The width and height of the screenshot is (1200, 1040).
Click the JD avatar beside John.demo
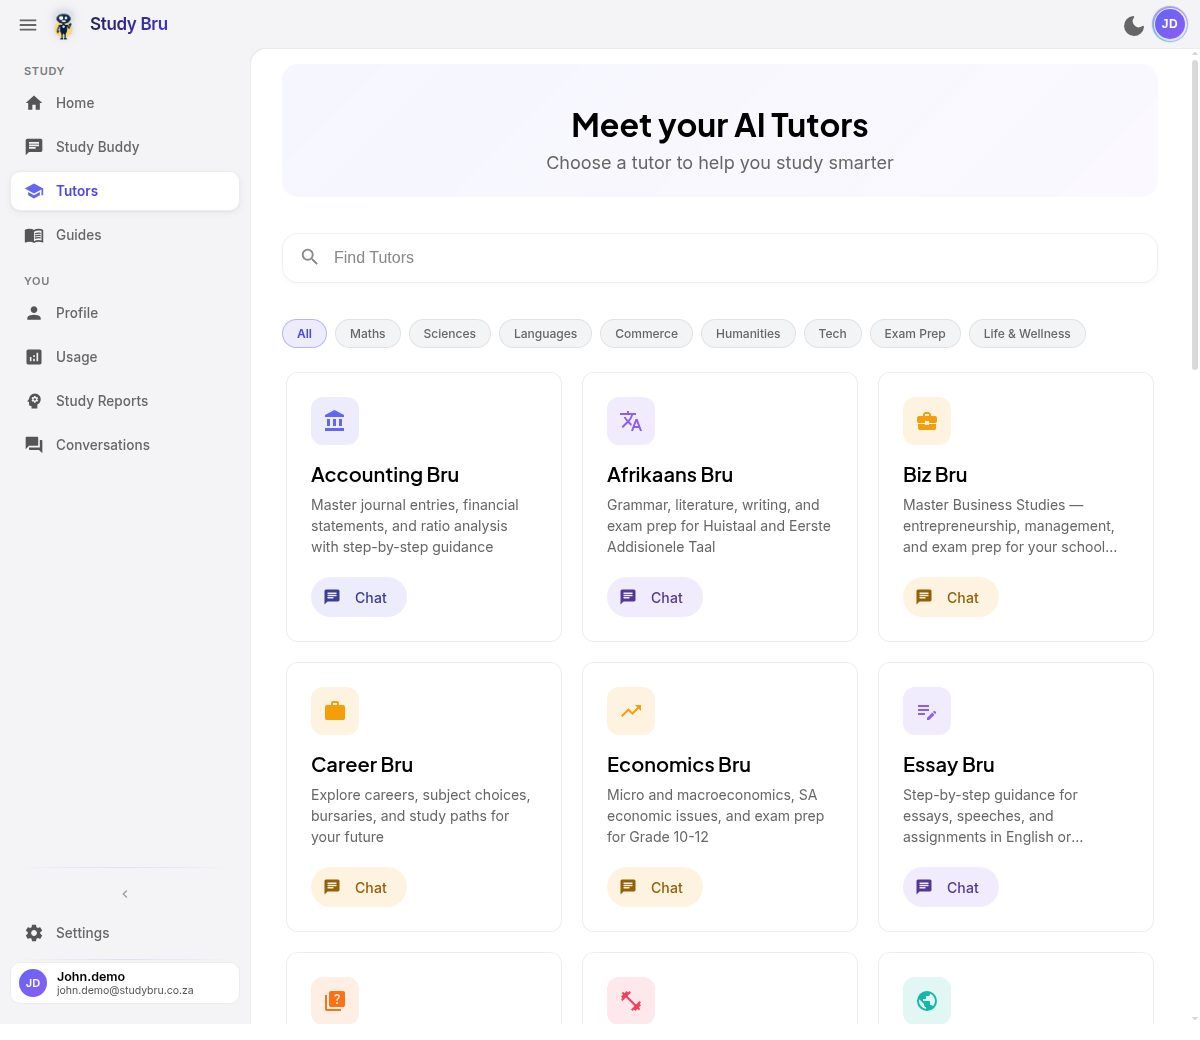point(33,983)
